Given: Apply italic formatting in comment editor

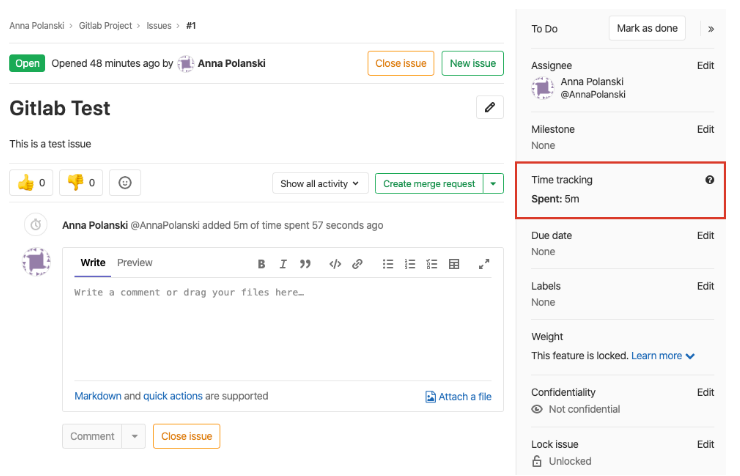Looking at the screenshot, I should point(283,264).
